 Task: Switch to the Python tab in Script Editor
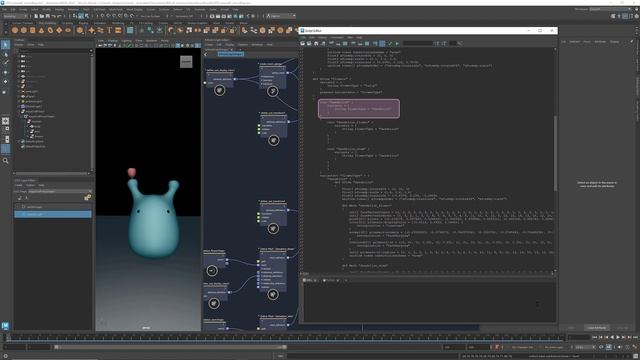pyautogui.click(x=329, y=280)
